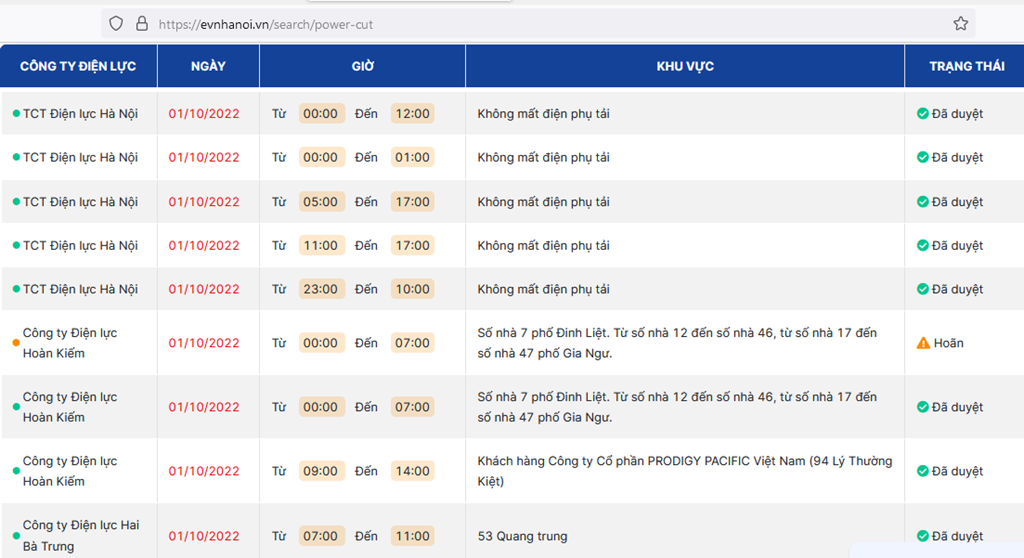
Task: Click the PRODIGY PACIFIC Việt Nam customer text
Action: click(684, 471)
